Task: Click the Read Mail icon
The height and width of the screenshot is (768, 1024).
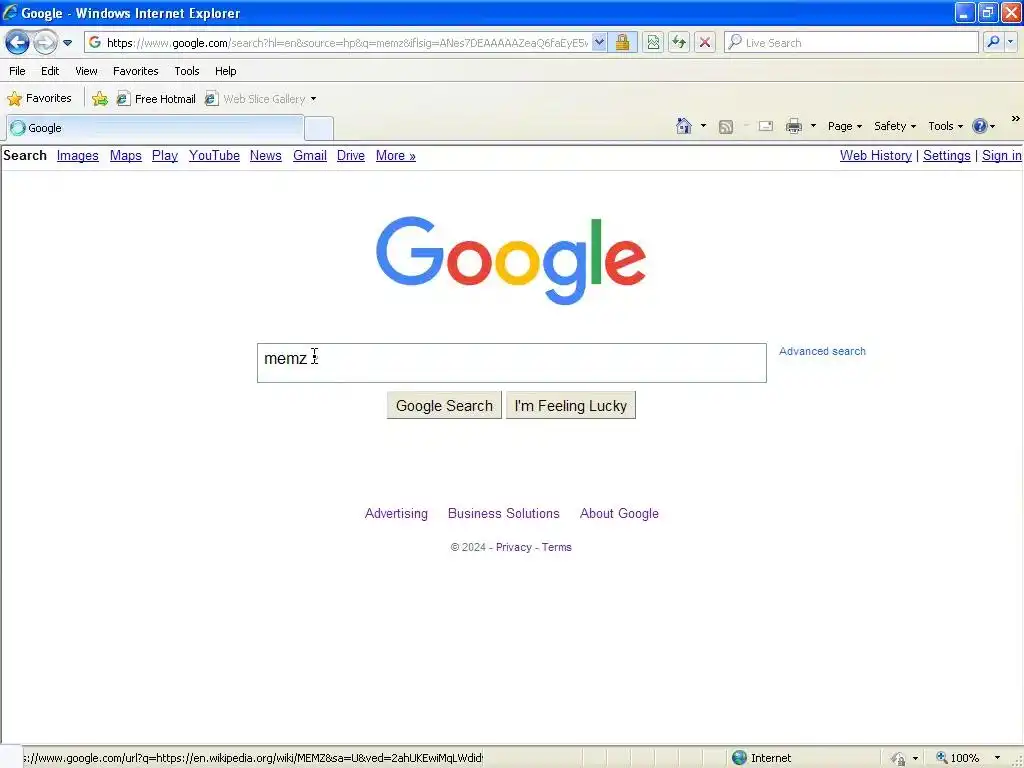Action: [x=765, y=126]
